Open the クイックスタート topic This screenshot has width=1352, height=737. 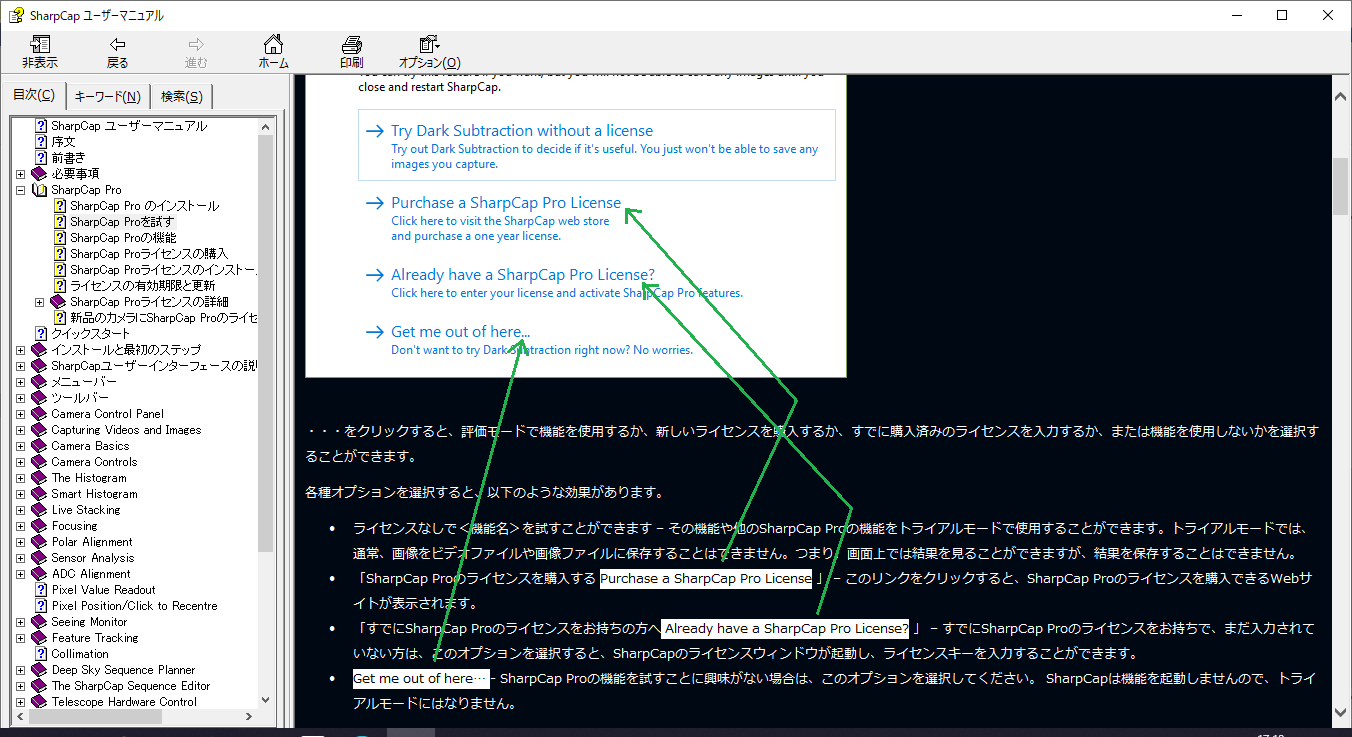tap(91, 334)
